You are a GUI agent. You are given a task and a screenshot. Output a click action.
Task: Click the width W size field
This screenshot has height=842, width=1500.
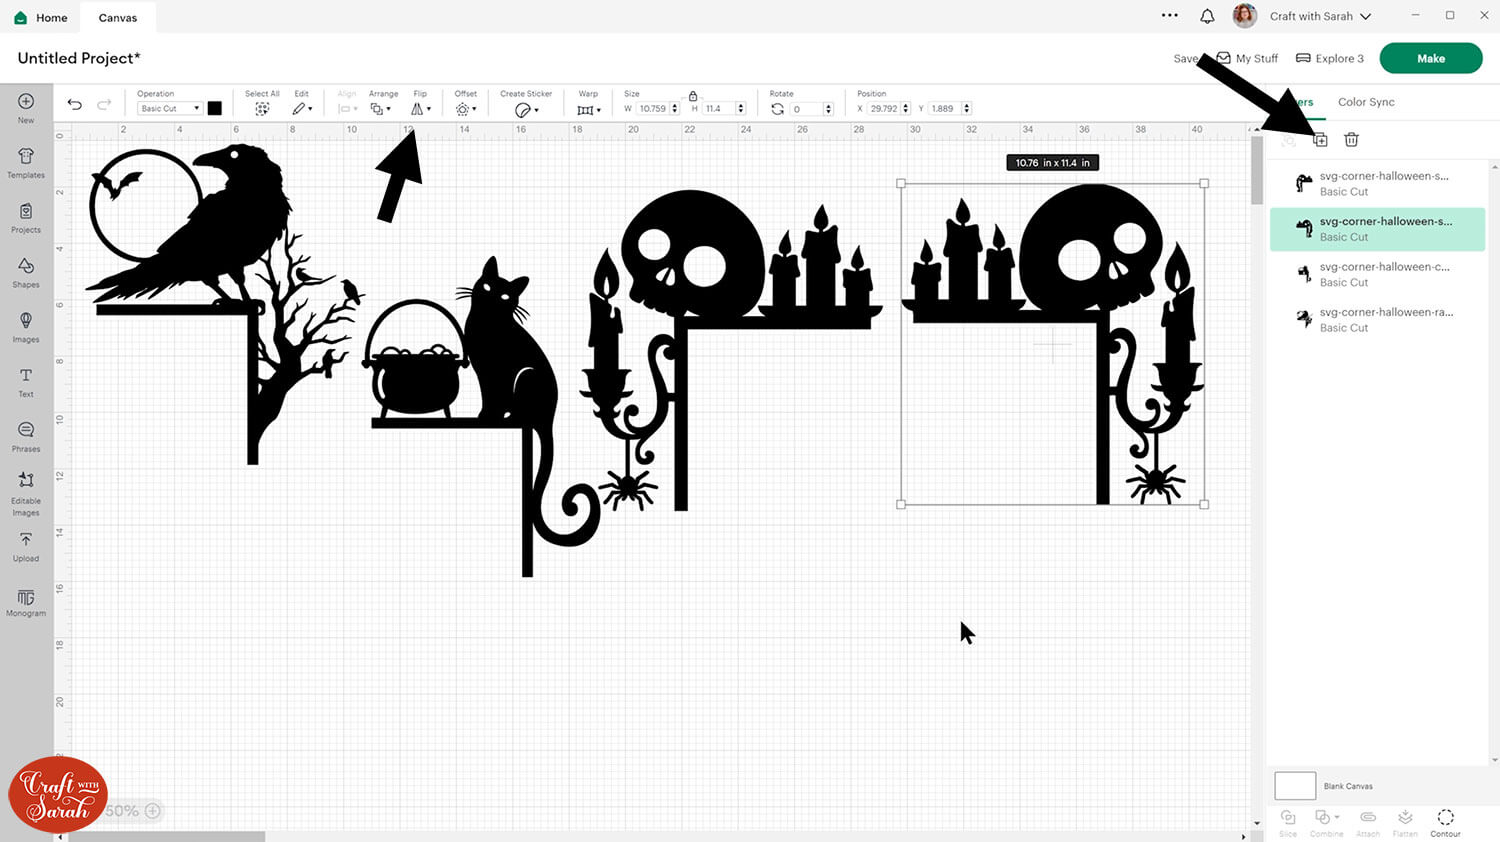click(x=653, y=108)
